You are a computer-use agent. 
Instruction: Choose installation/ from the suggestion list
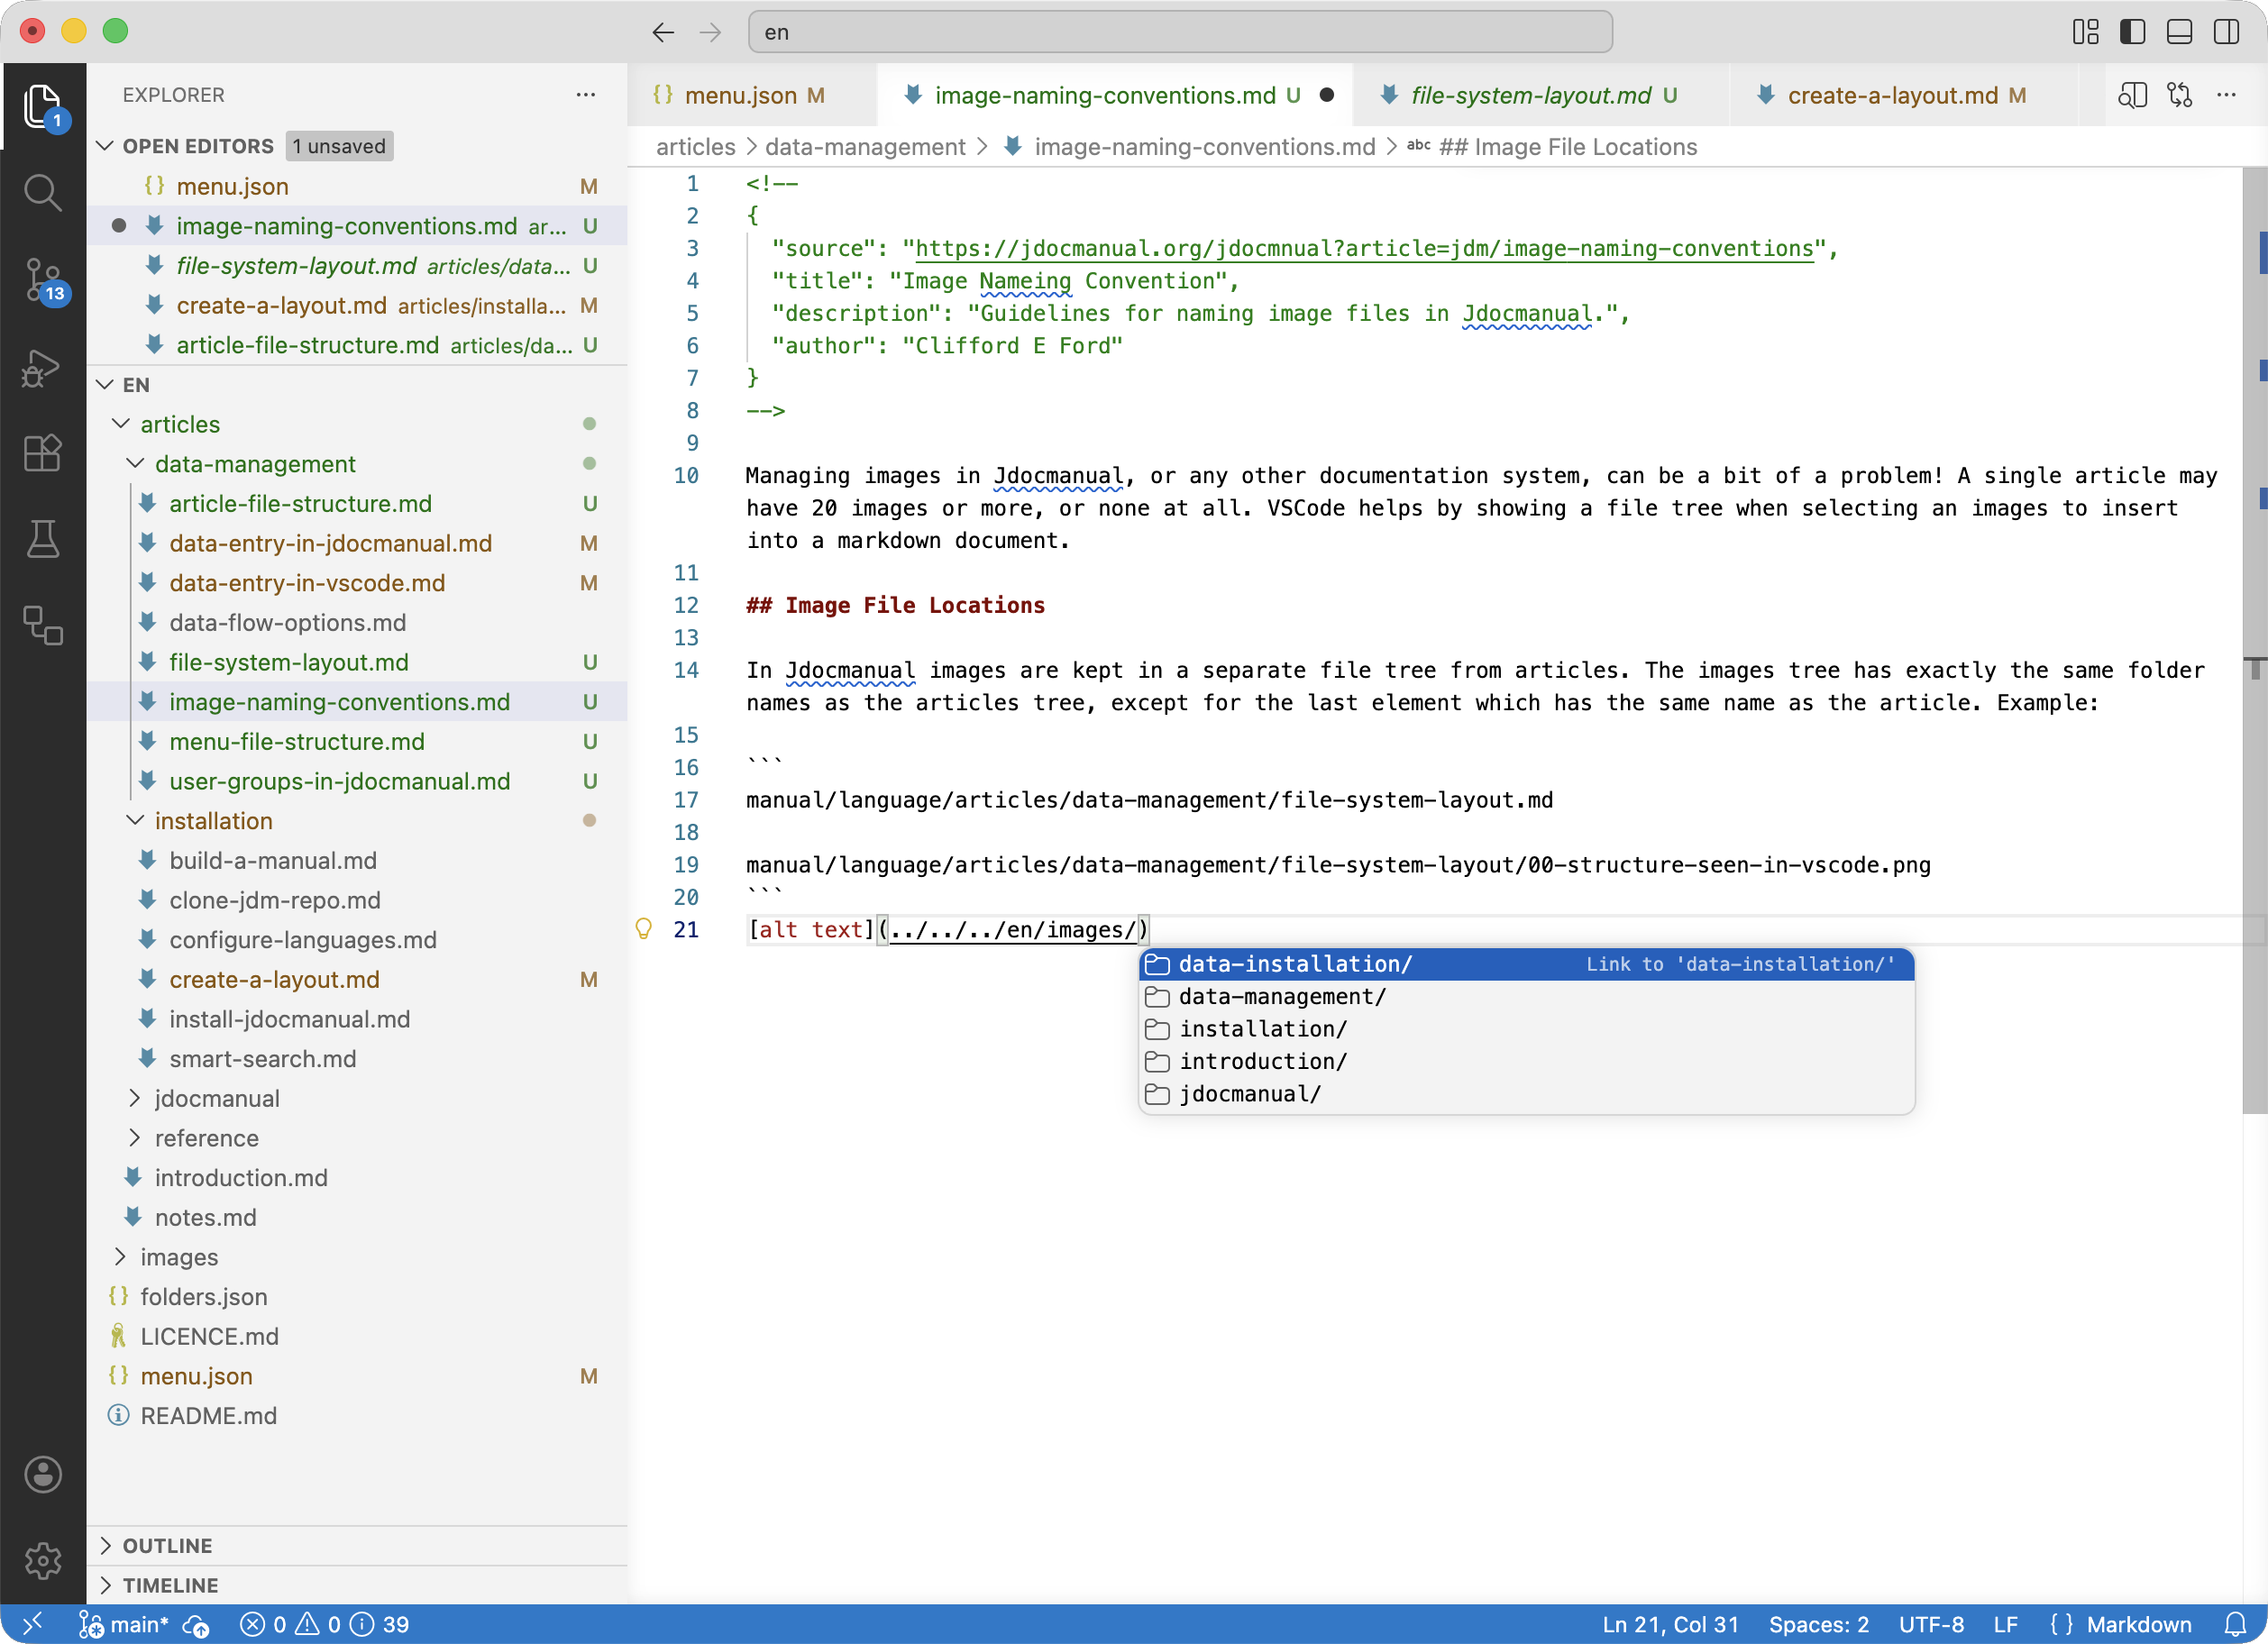tap(1526, 1029)
